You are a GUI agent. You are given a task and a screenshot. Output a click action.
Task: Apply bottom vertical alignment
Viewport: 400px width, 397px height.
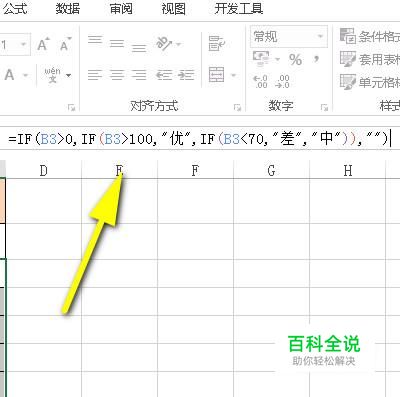[139, 48]
